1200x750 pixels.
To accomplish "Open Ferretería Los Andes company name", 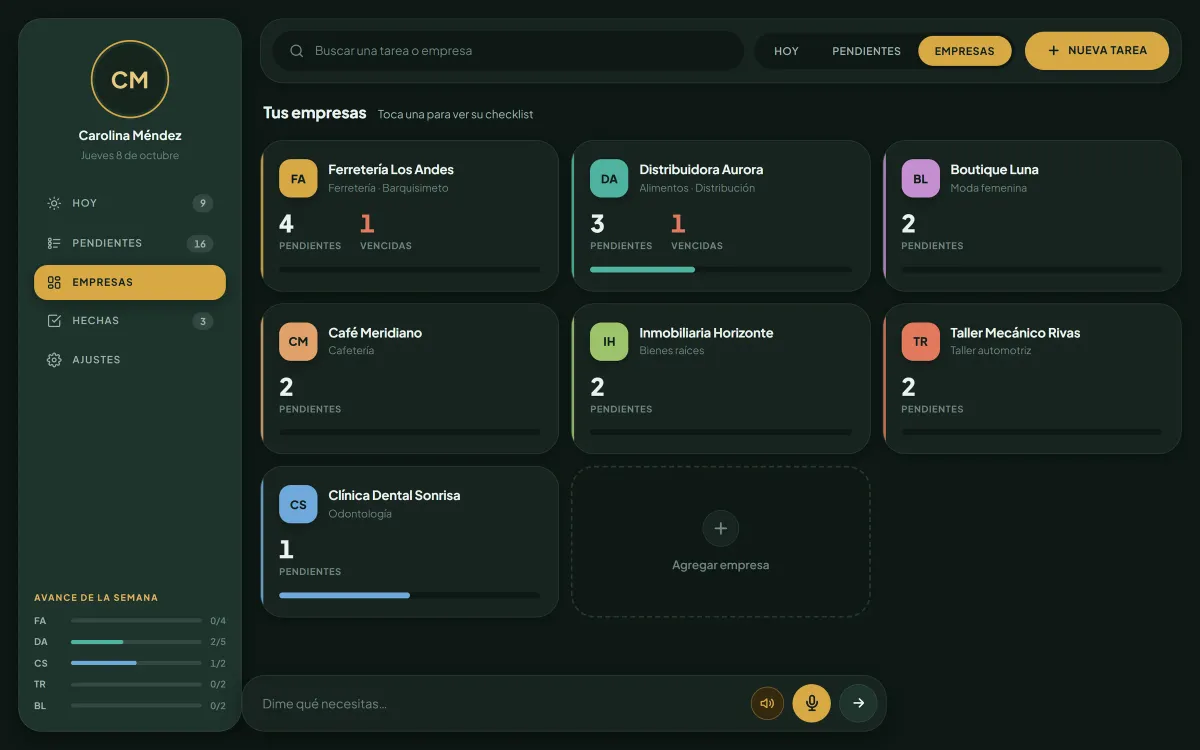I will 391,170.
